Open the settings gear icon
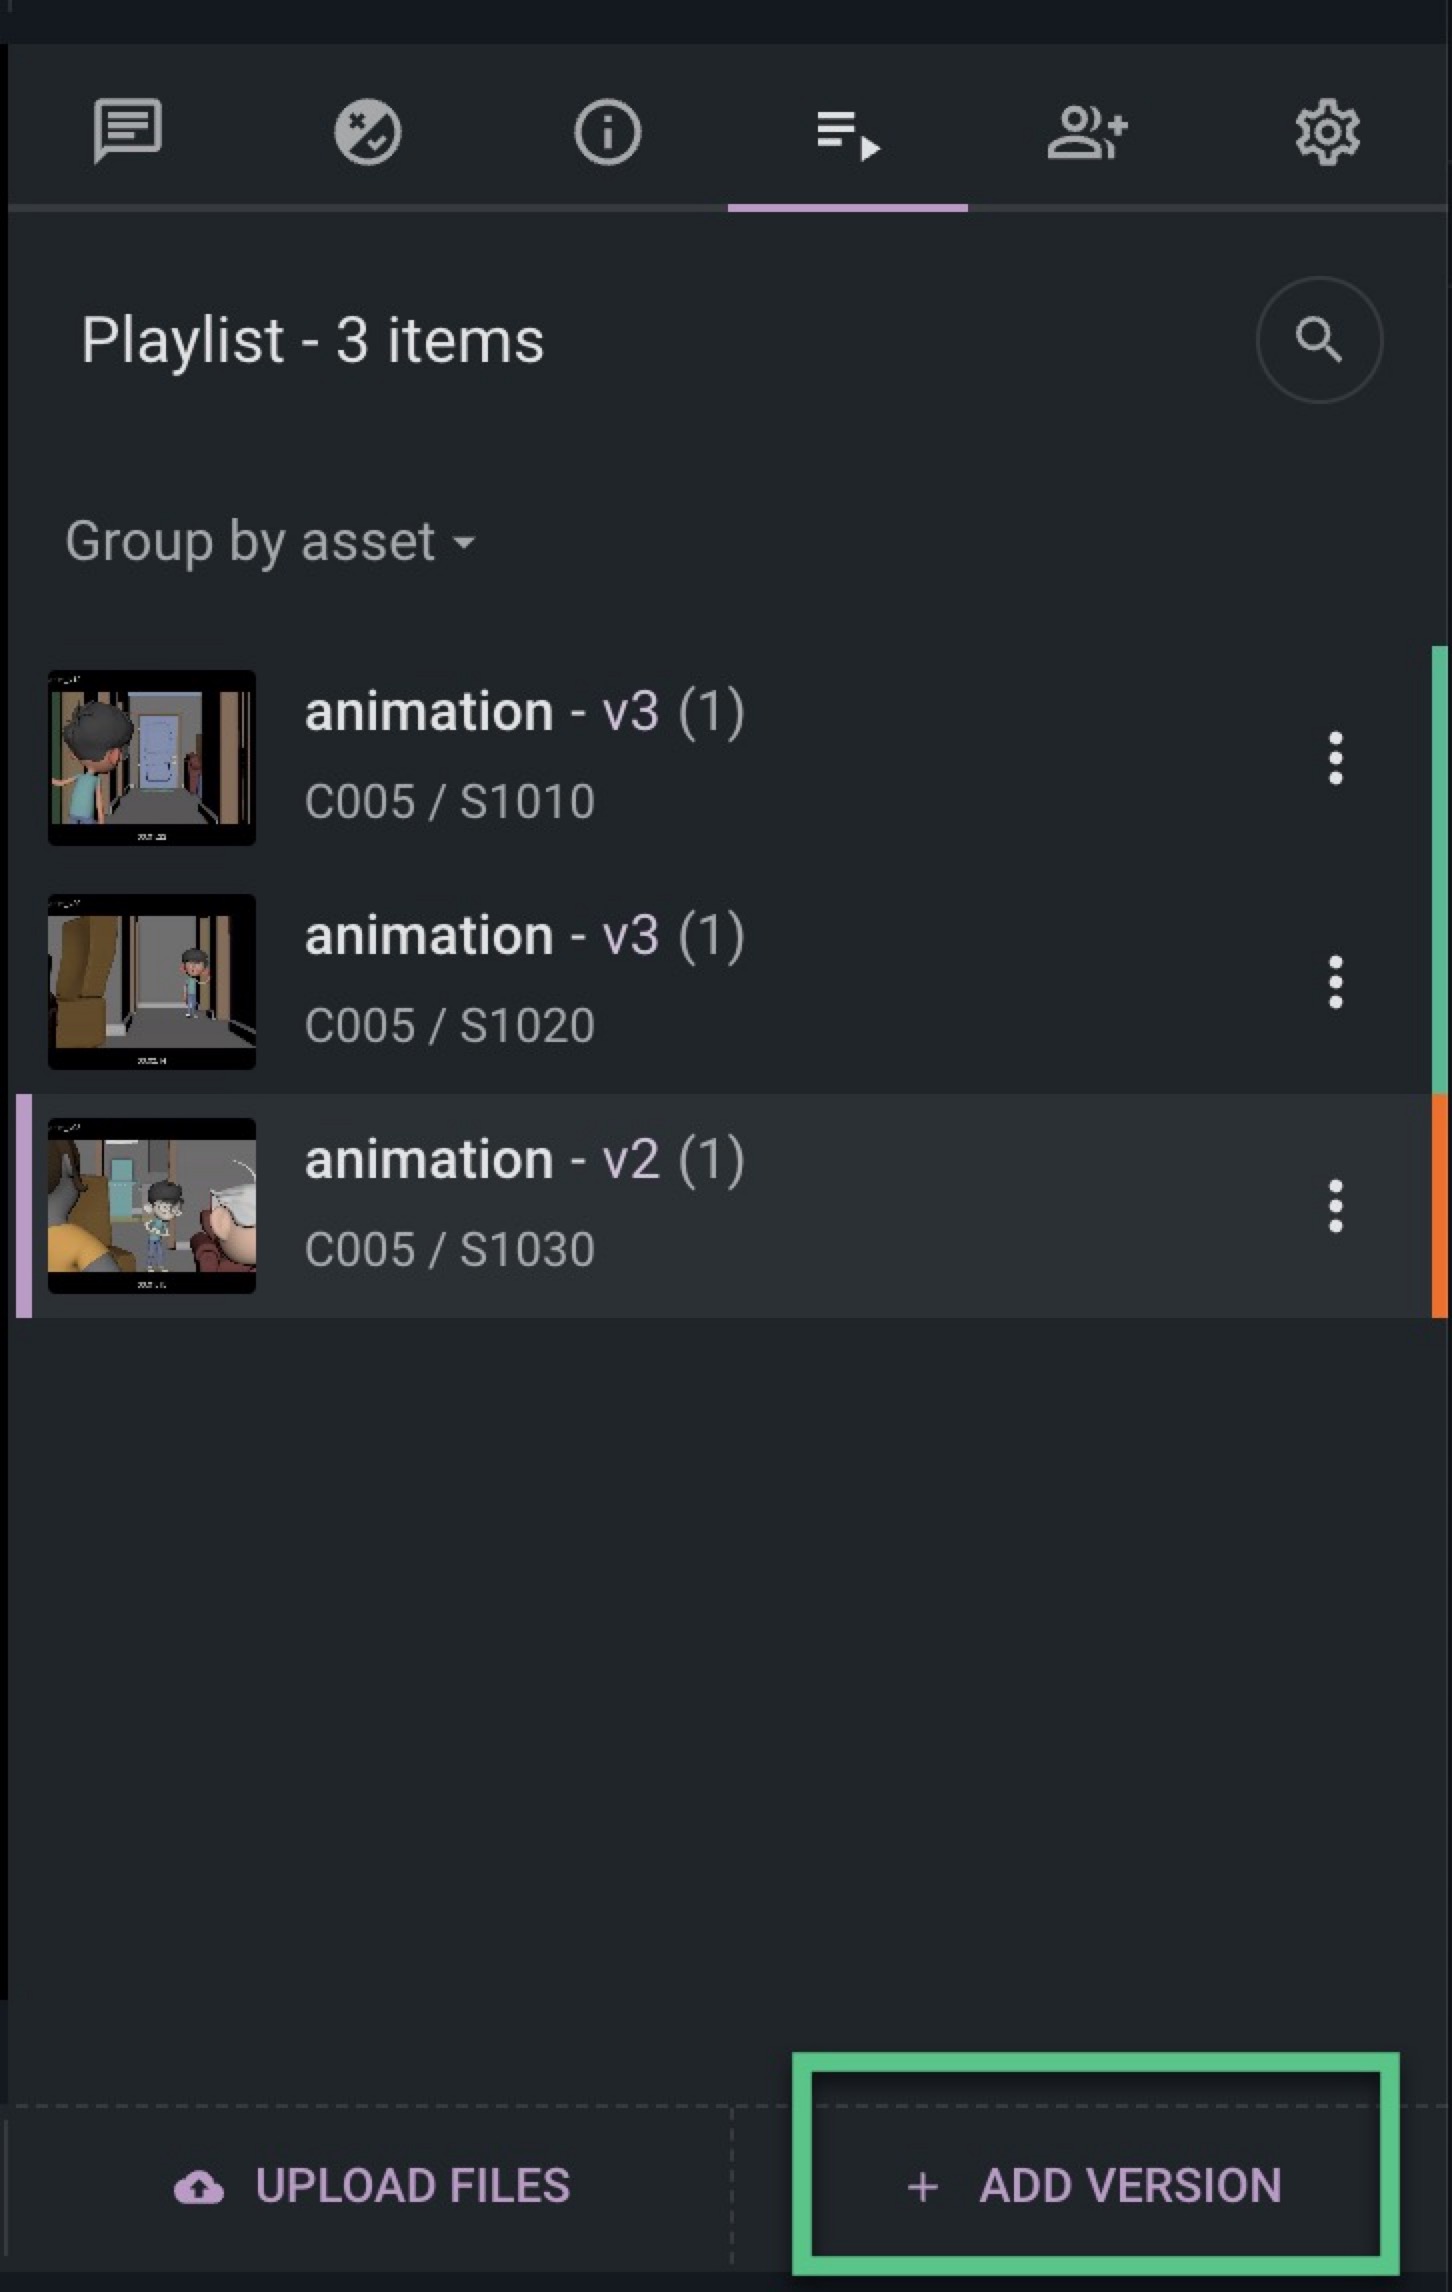The height and width of the screenshot is (2292, 1452). pos(1327,131)
